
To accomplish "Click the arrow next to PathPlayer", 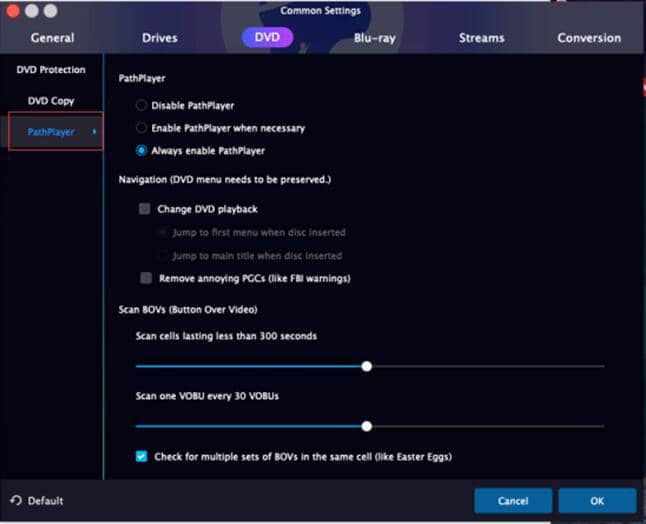I will coord(94,132).
